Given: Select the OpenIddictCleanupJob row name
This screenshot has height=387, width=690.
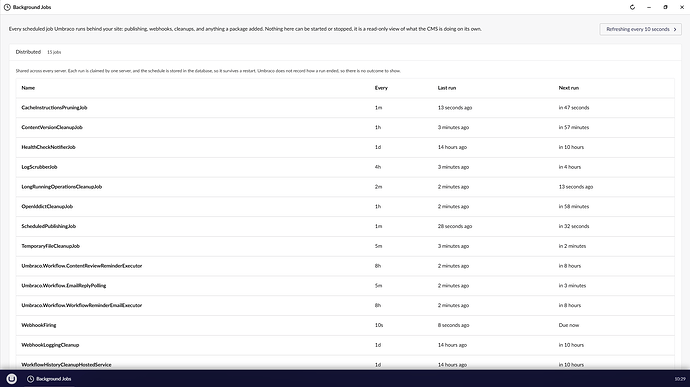Looking at the screenshot, I should pyautogui.click(x=47, y=206).
